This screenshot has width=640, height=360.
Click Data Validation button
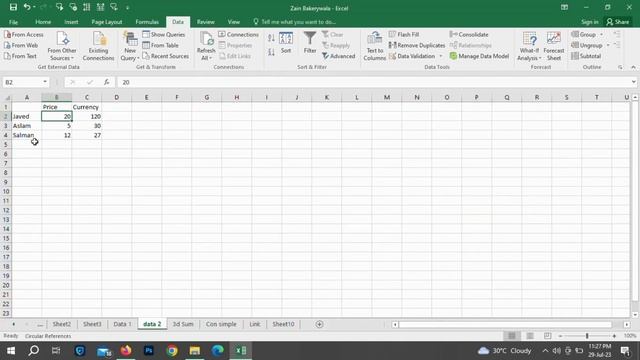tap(412, 56)
